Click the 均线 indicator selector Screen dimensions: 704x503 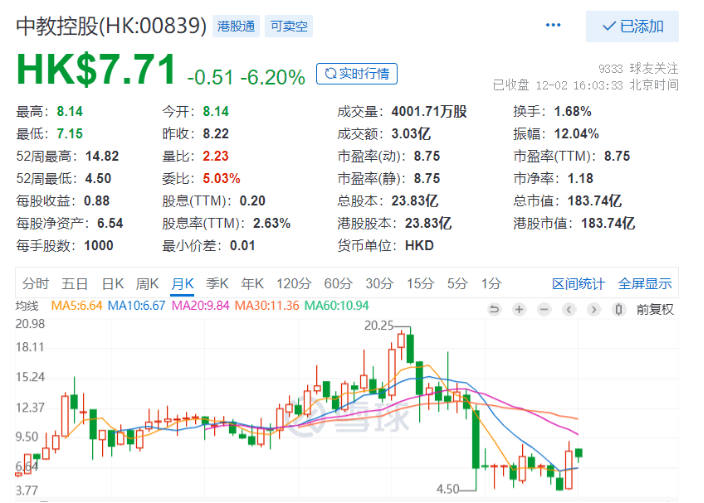pos(29,306)
